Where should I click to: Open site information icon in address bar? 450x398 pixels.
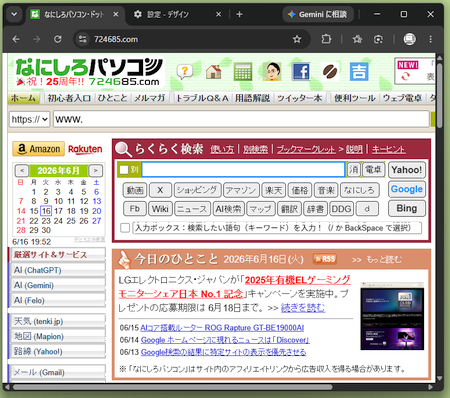click(x=82, y=39)
